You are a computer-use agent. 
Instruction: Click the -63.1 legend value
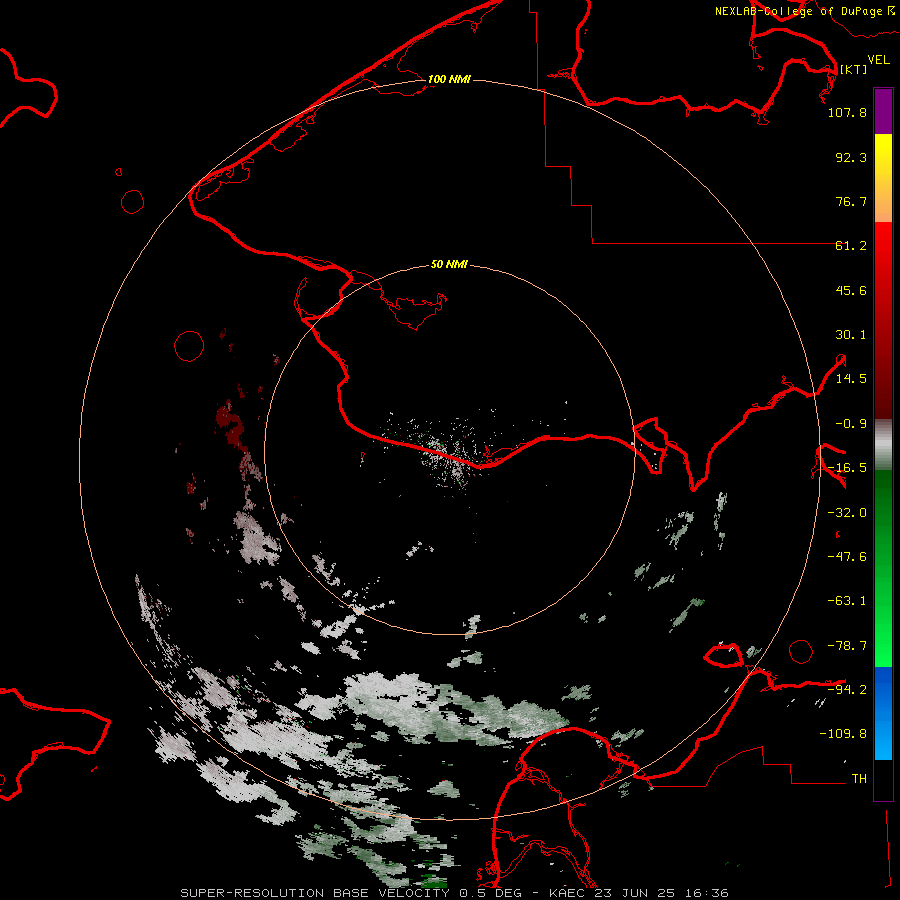847,601
